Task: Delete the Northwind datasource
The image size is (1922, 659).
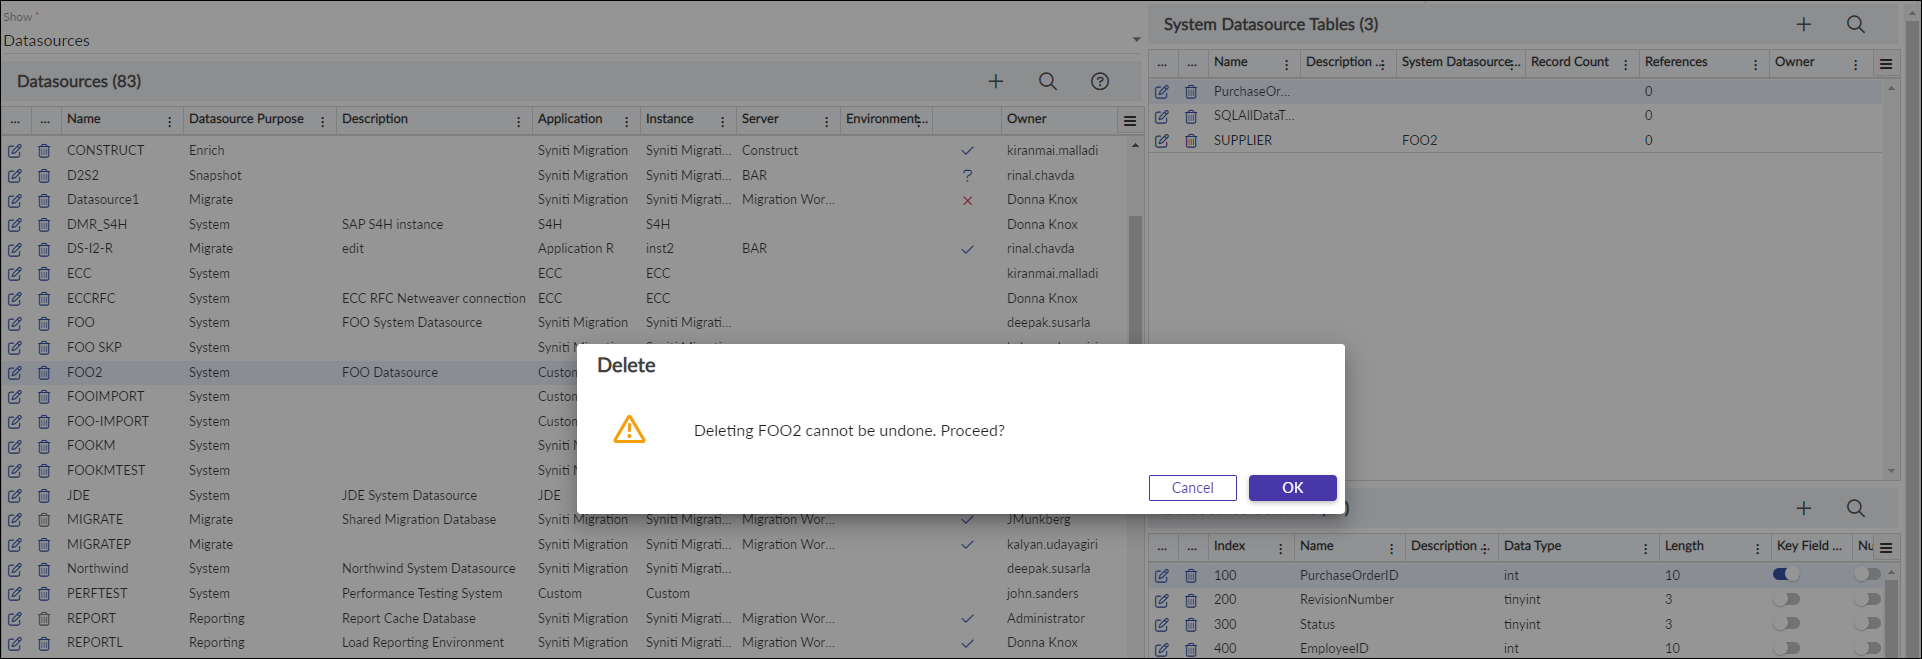Action: [x=44, y=569]
